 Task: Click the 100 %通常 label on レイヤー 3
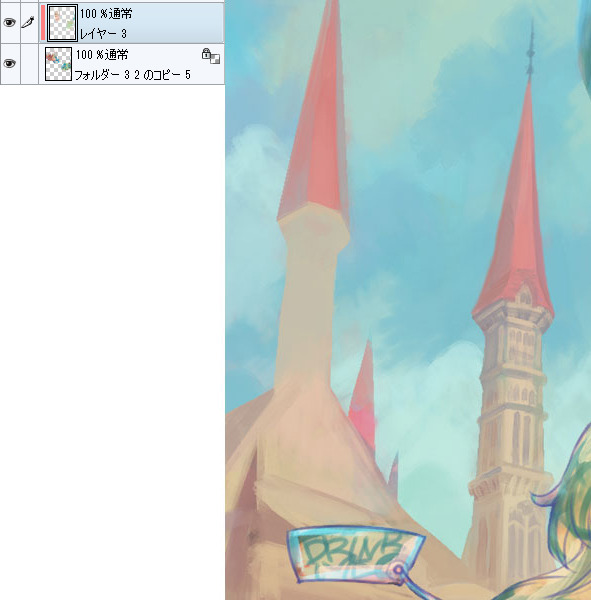point(106,14)
